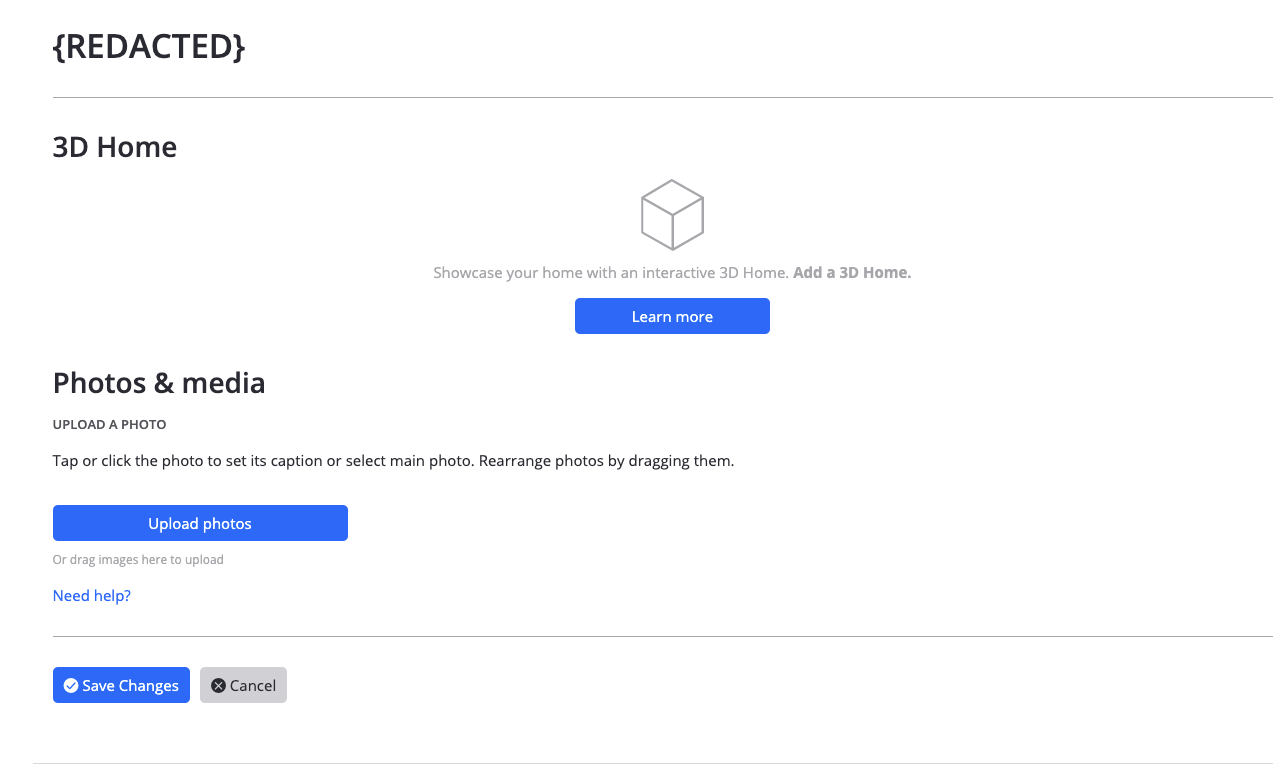Click the divider line below the page title

pos(662,98)
